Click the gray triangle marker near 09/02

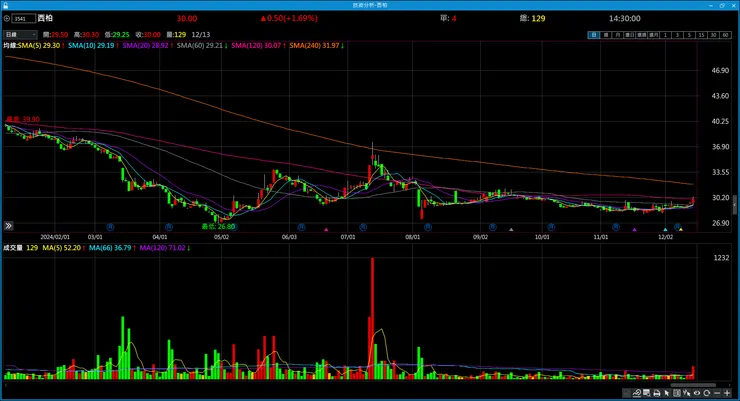click(511, 230)
